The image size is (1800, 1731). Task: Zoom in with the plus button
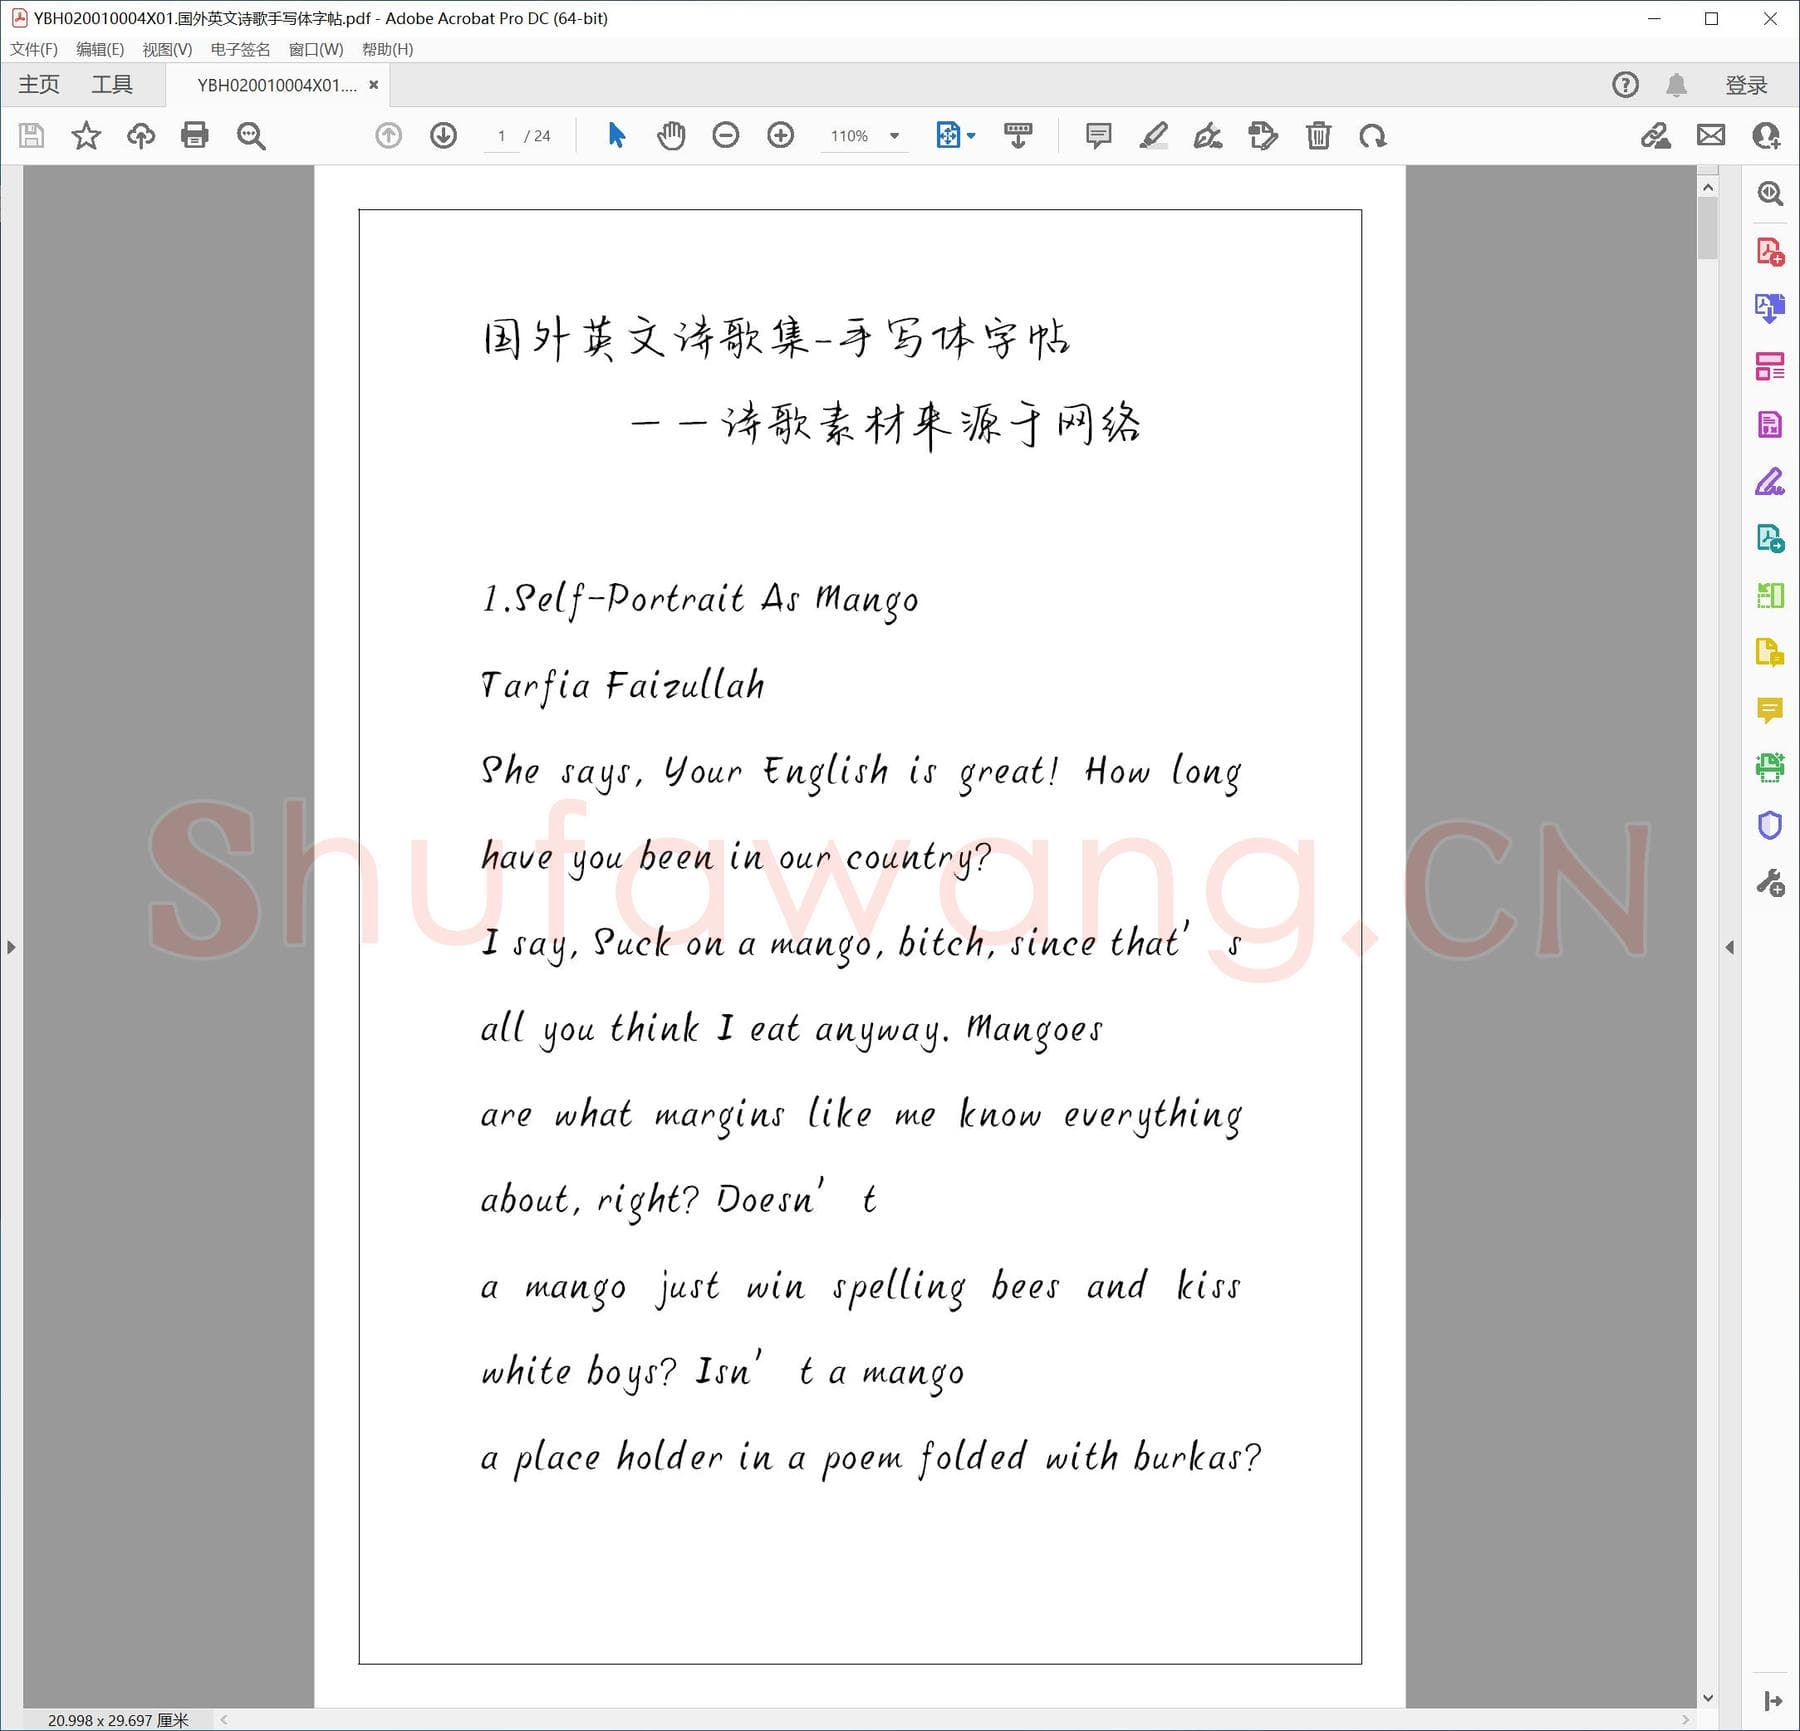pos(780,135)
